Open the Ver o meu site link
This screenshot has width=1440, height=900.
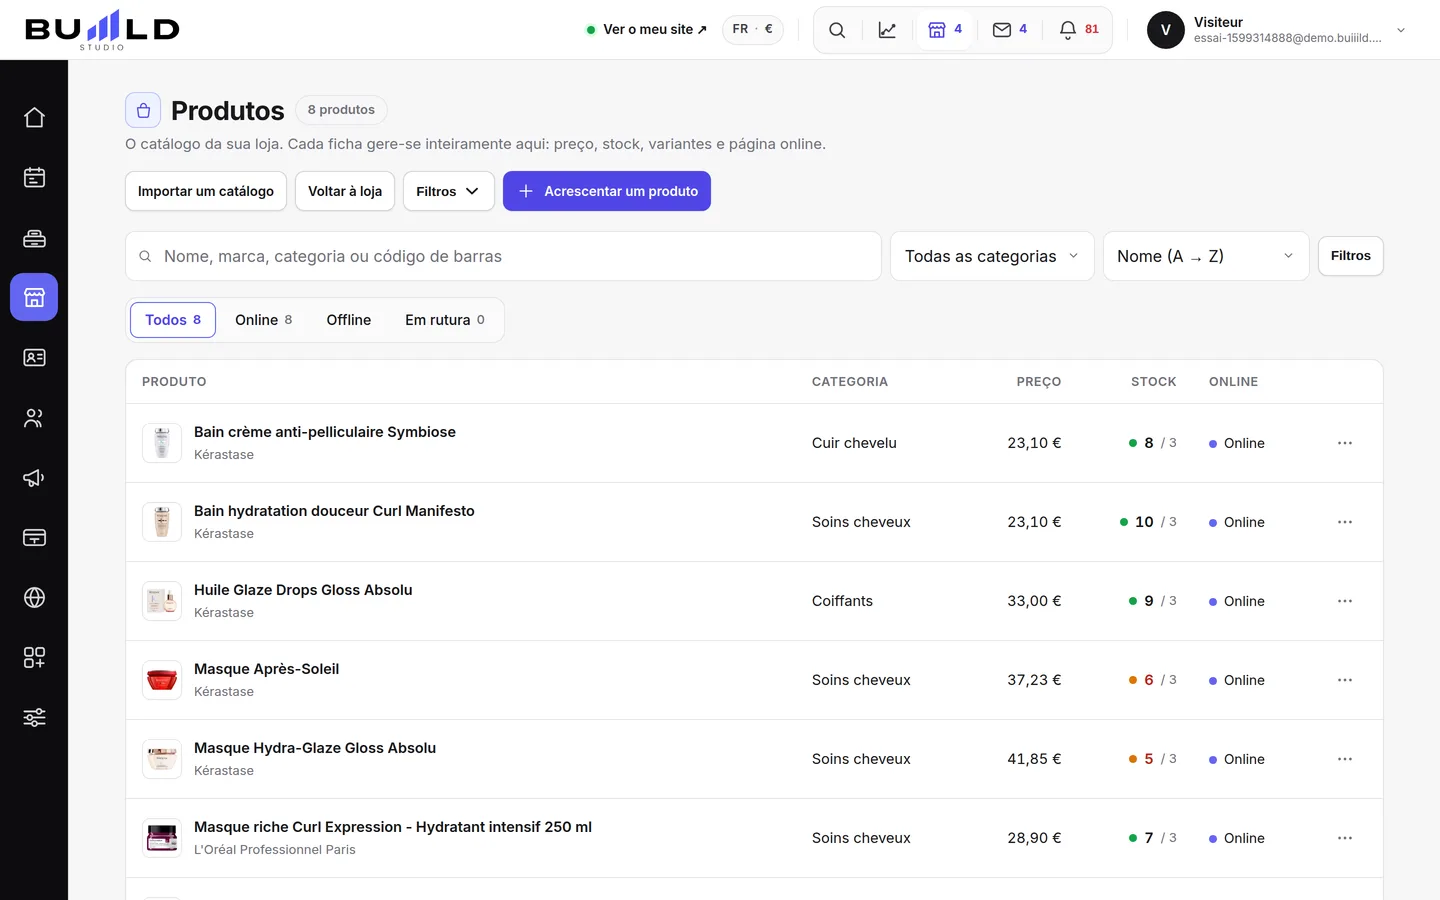click(646, 30)
